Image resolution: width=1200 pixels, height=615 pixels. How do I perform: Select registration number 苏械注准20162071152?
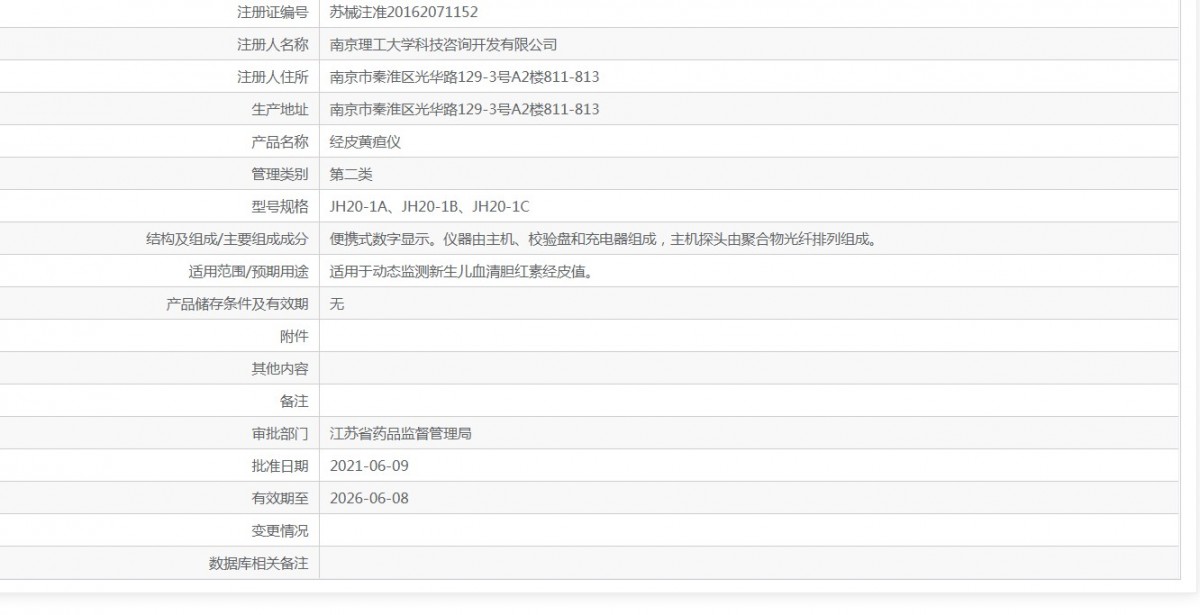click(x=404, y=12)
